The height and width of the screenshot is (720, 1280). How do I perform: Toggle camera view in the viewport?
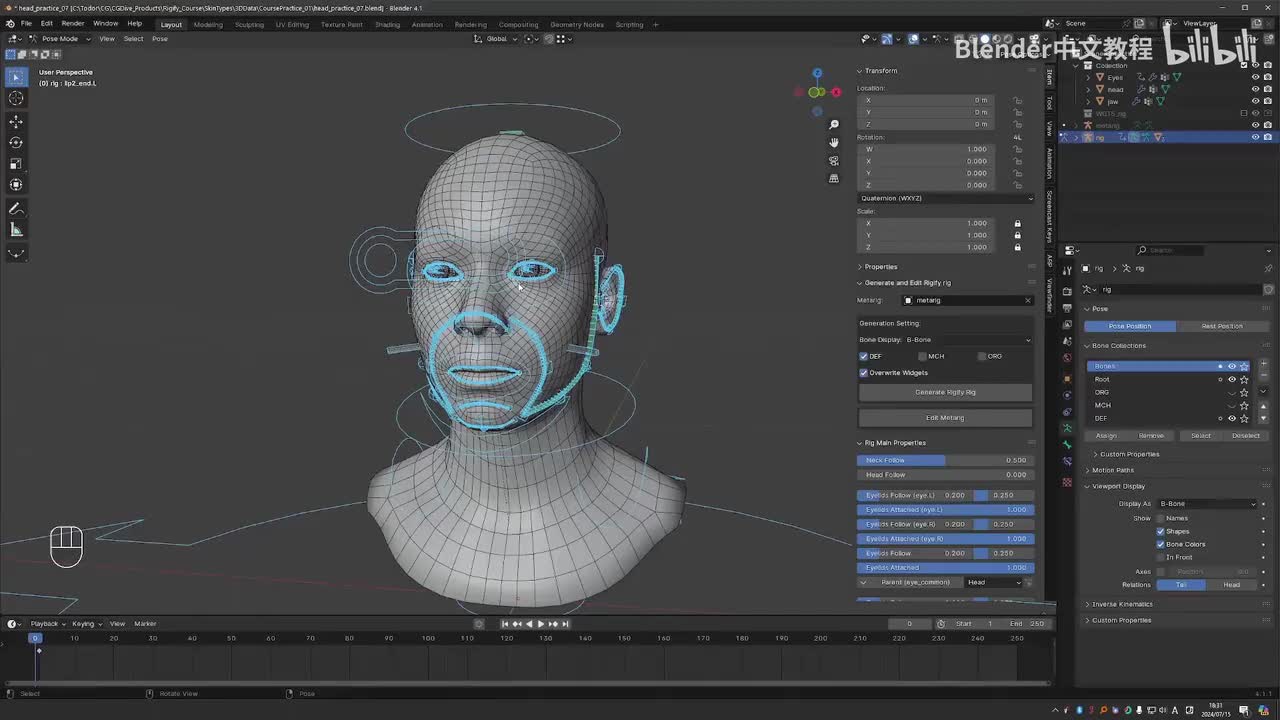834,160
